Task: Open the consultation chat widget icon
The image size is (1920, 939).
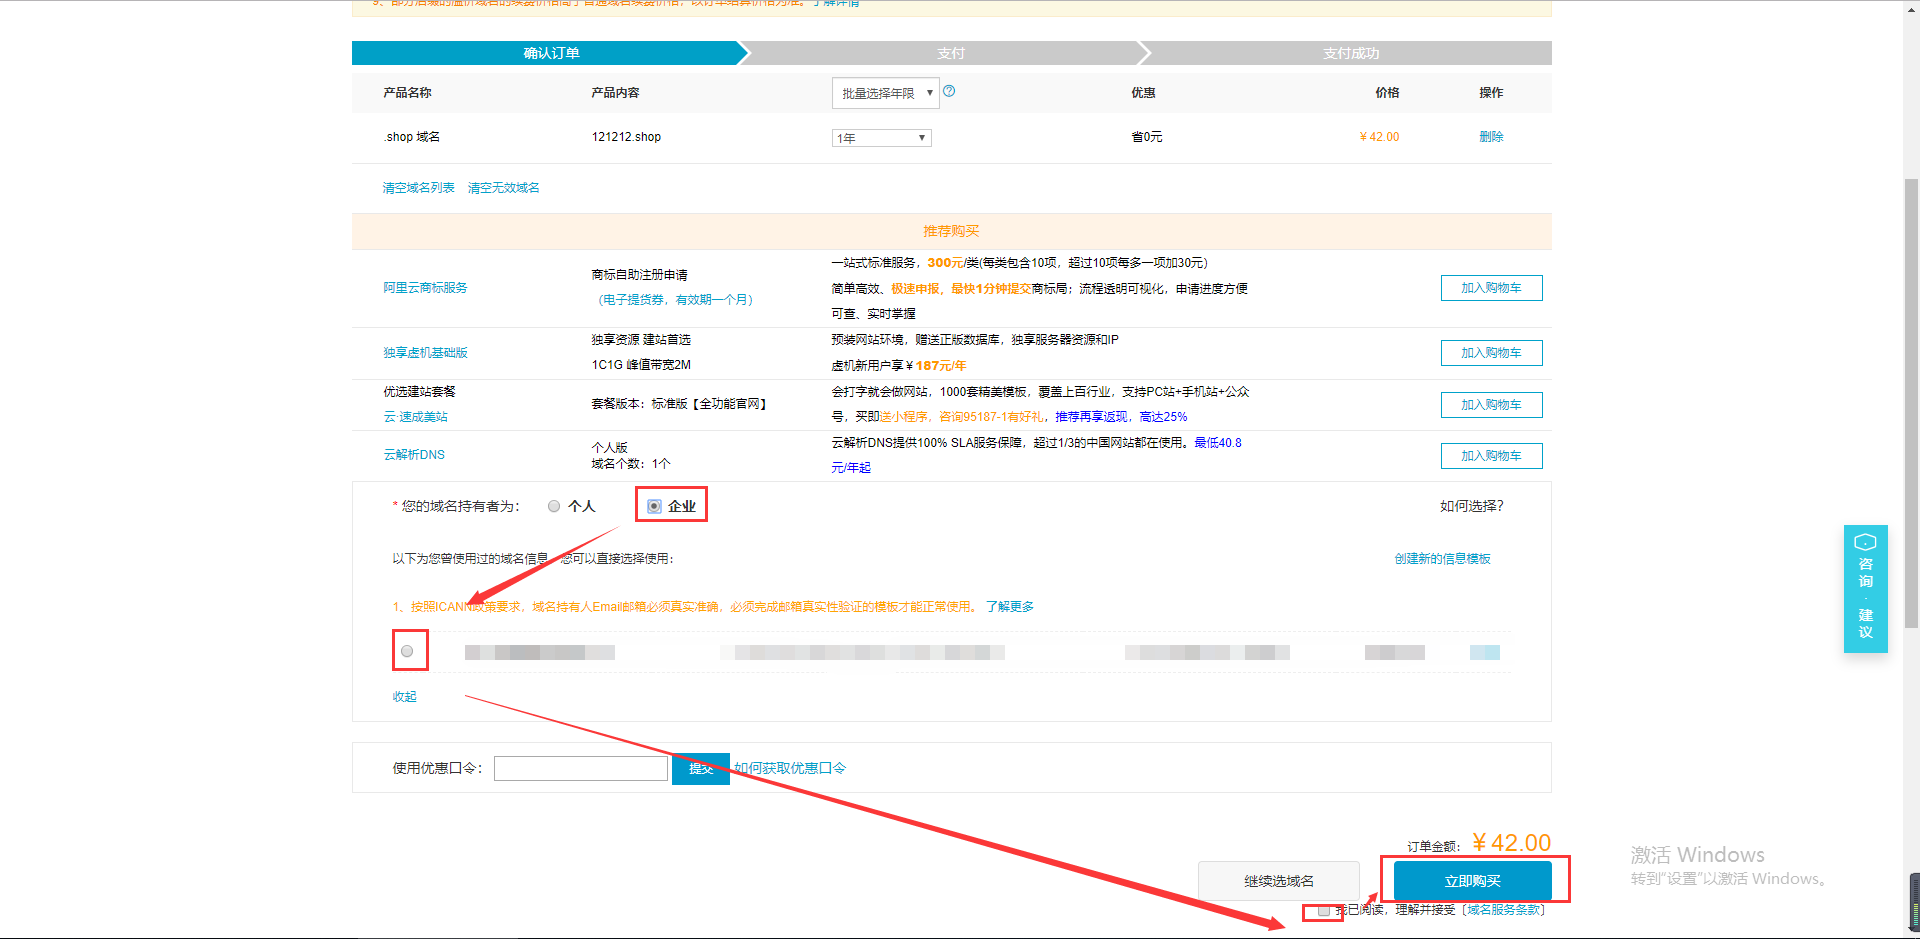Action: tap(1865, 543)
